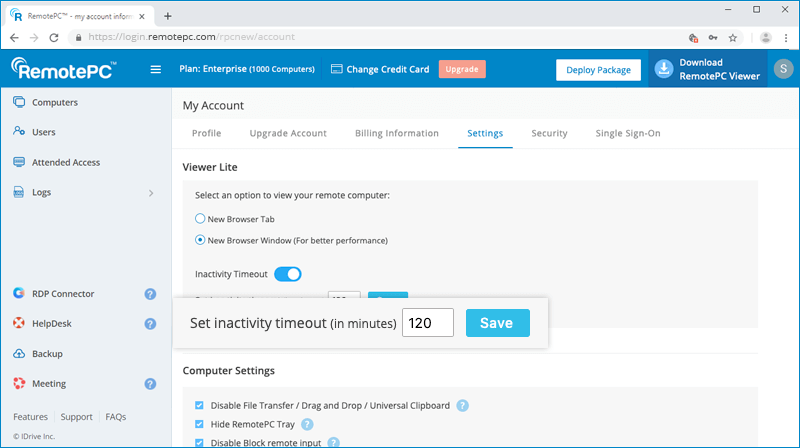This screenshot has width=800, height=448.
Task: Select New Browser Tab option
Action: (x=200, y=218)
